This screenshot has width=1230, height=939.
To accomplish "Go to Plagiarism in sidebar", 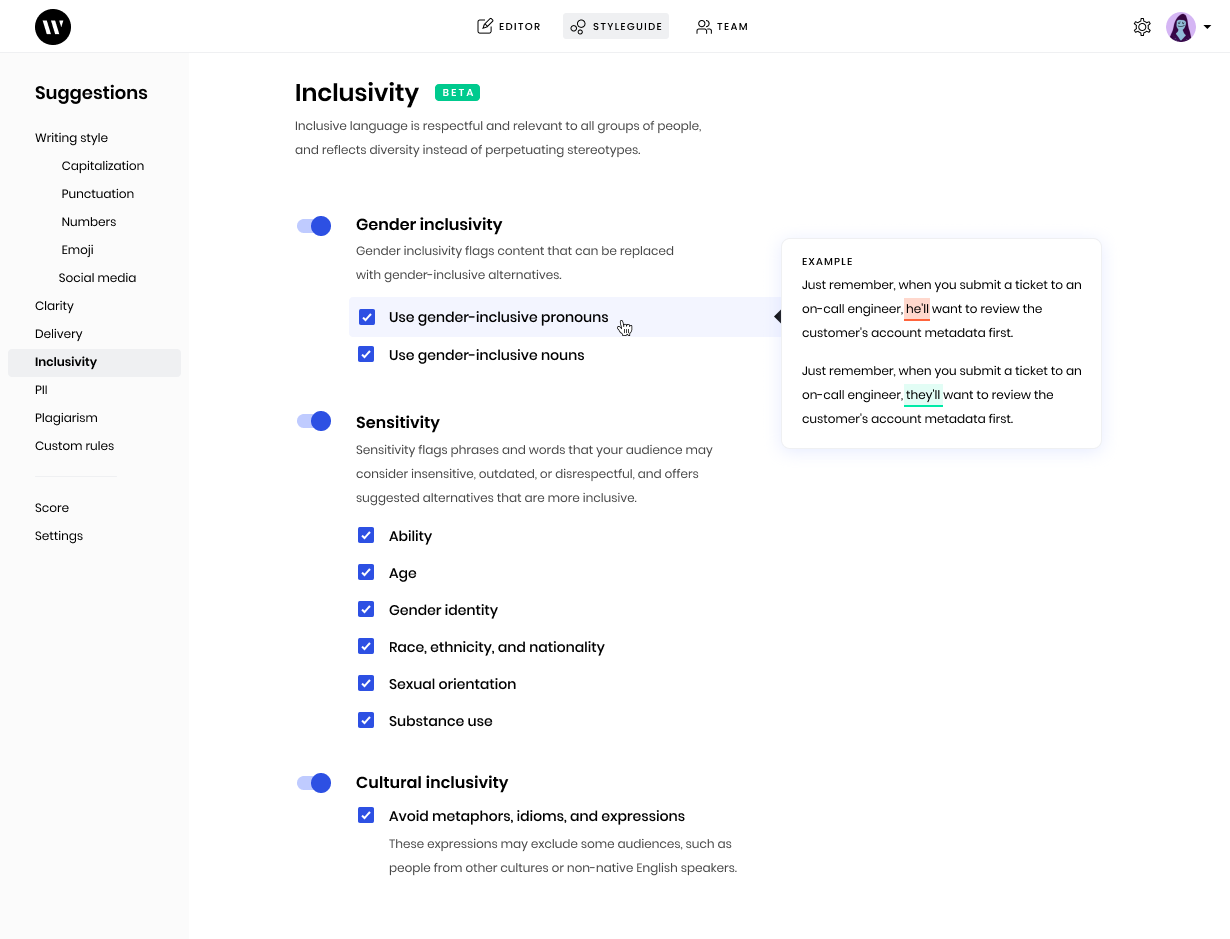I will (x=66, y=418).
